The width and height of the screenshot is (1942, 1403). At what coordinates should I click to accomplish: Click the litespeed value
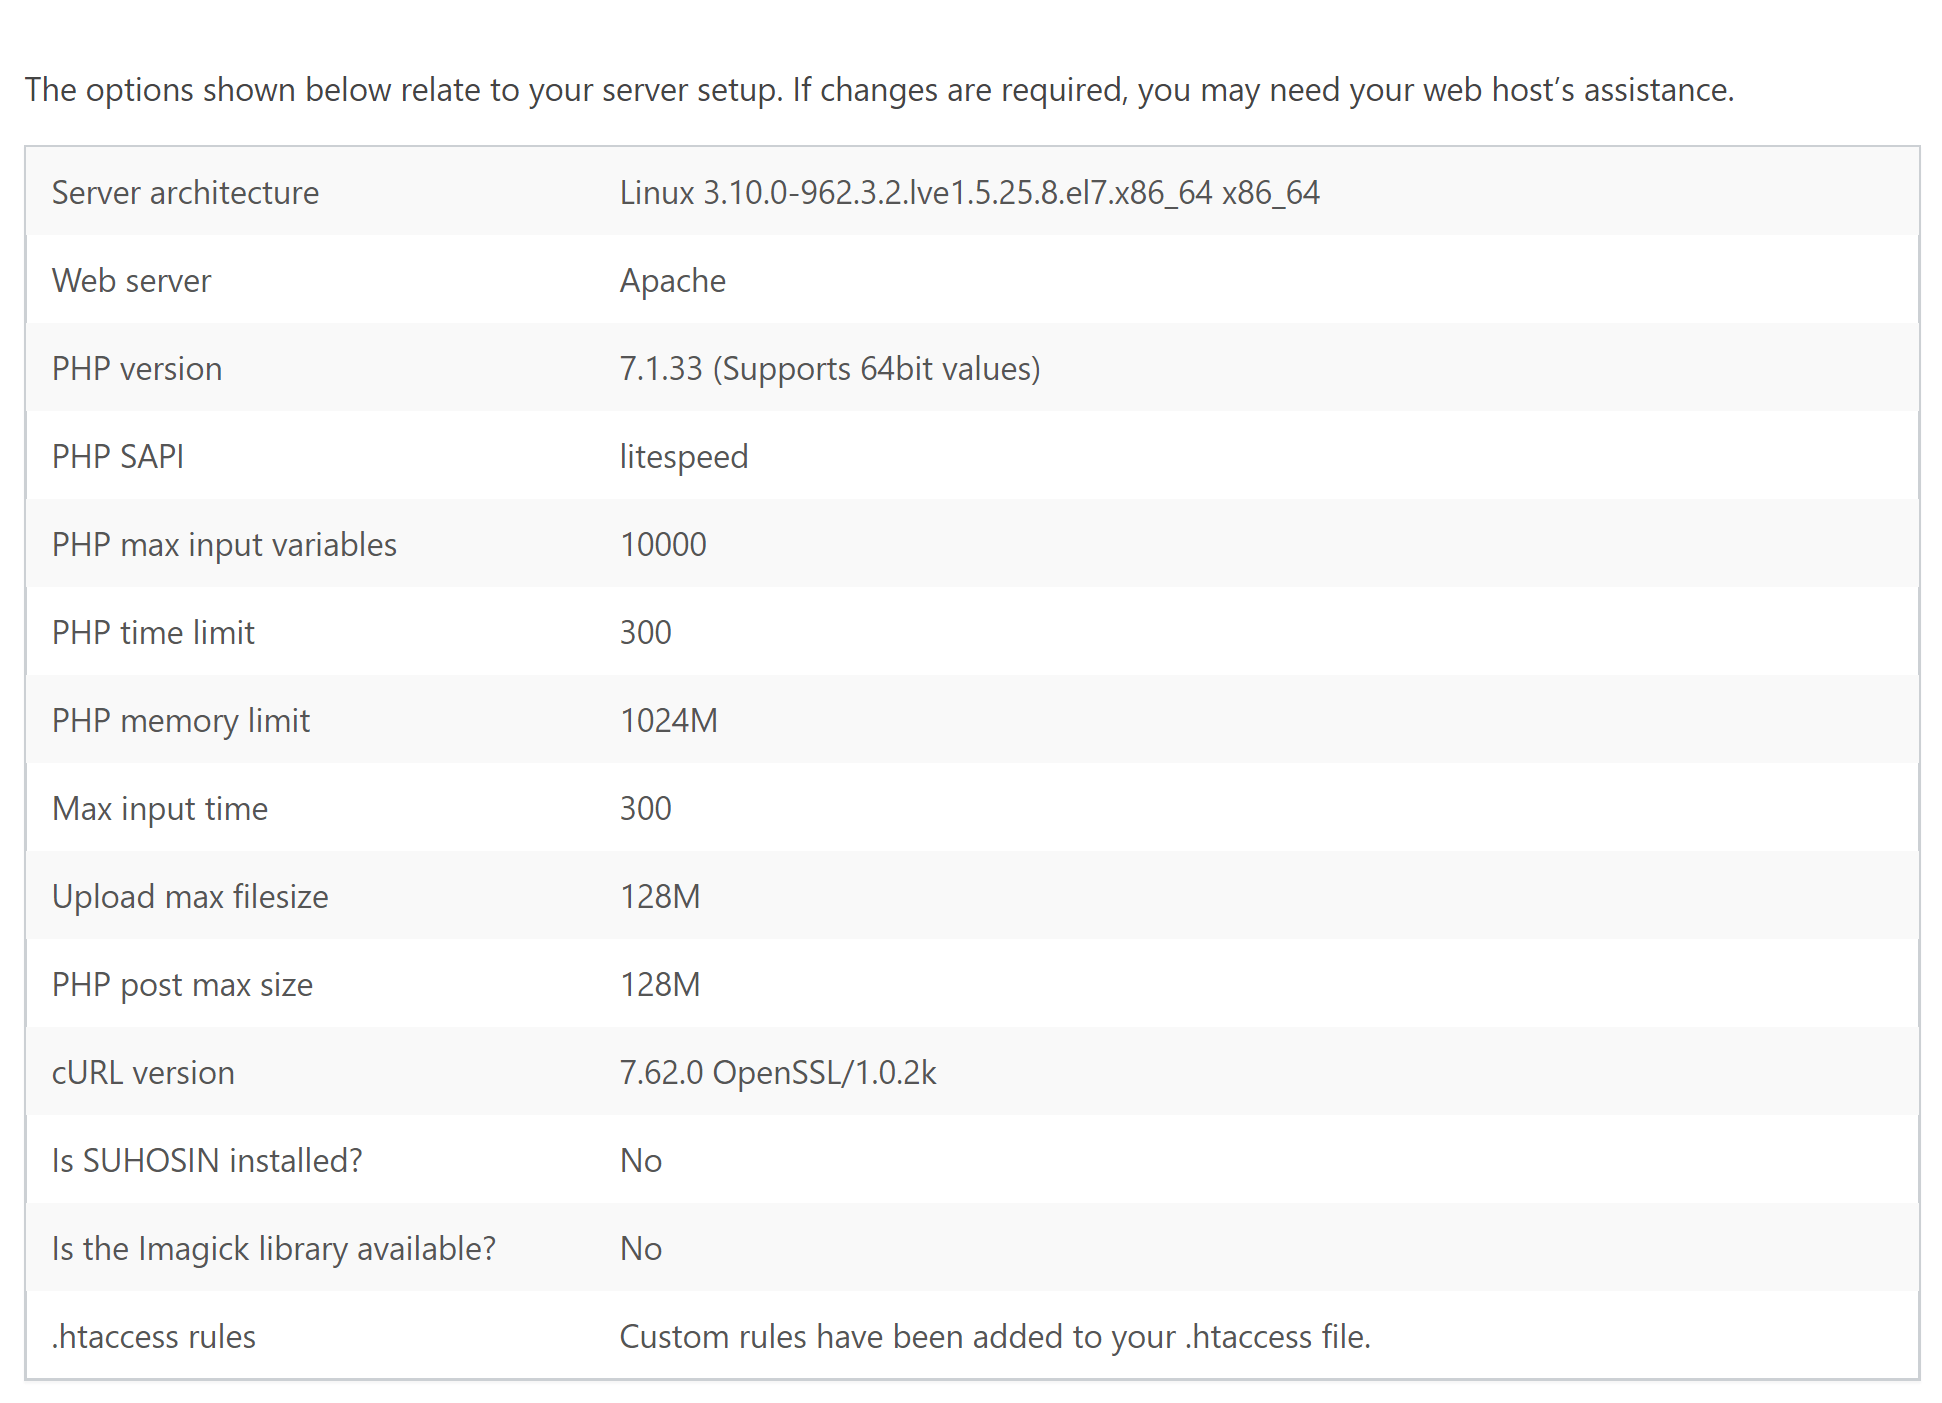click(x=683, y=456)
